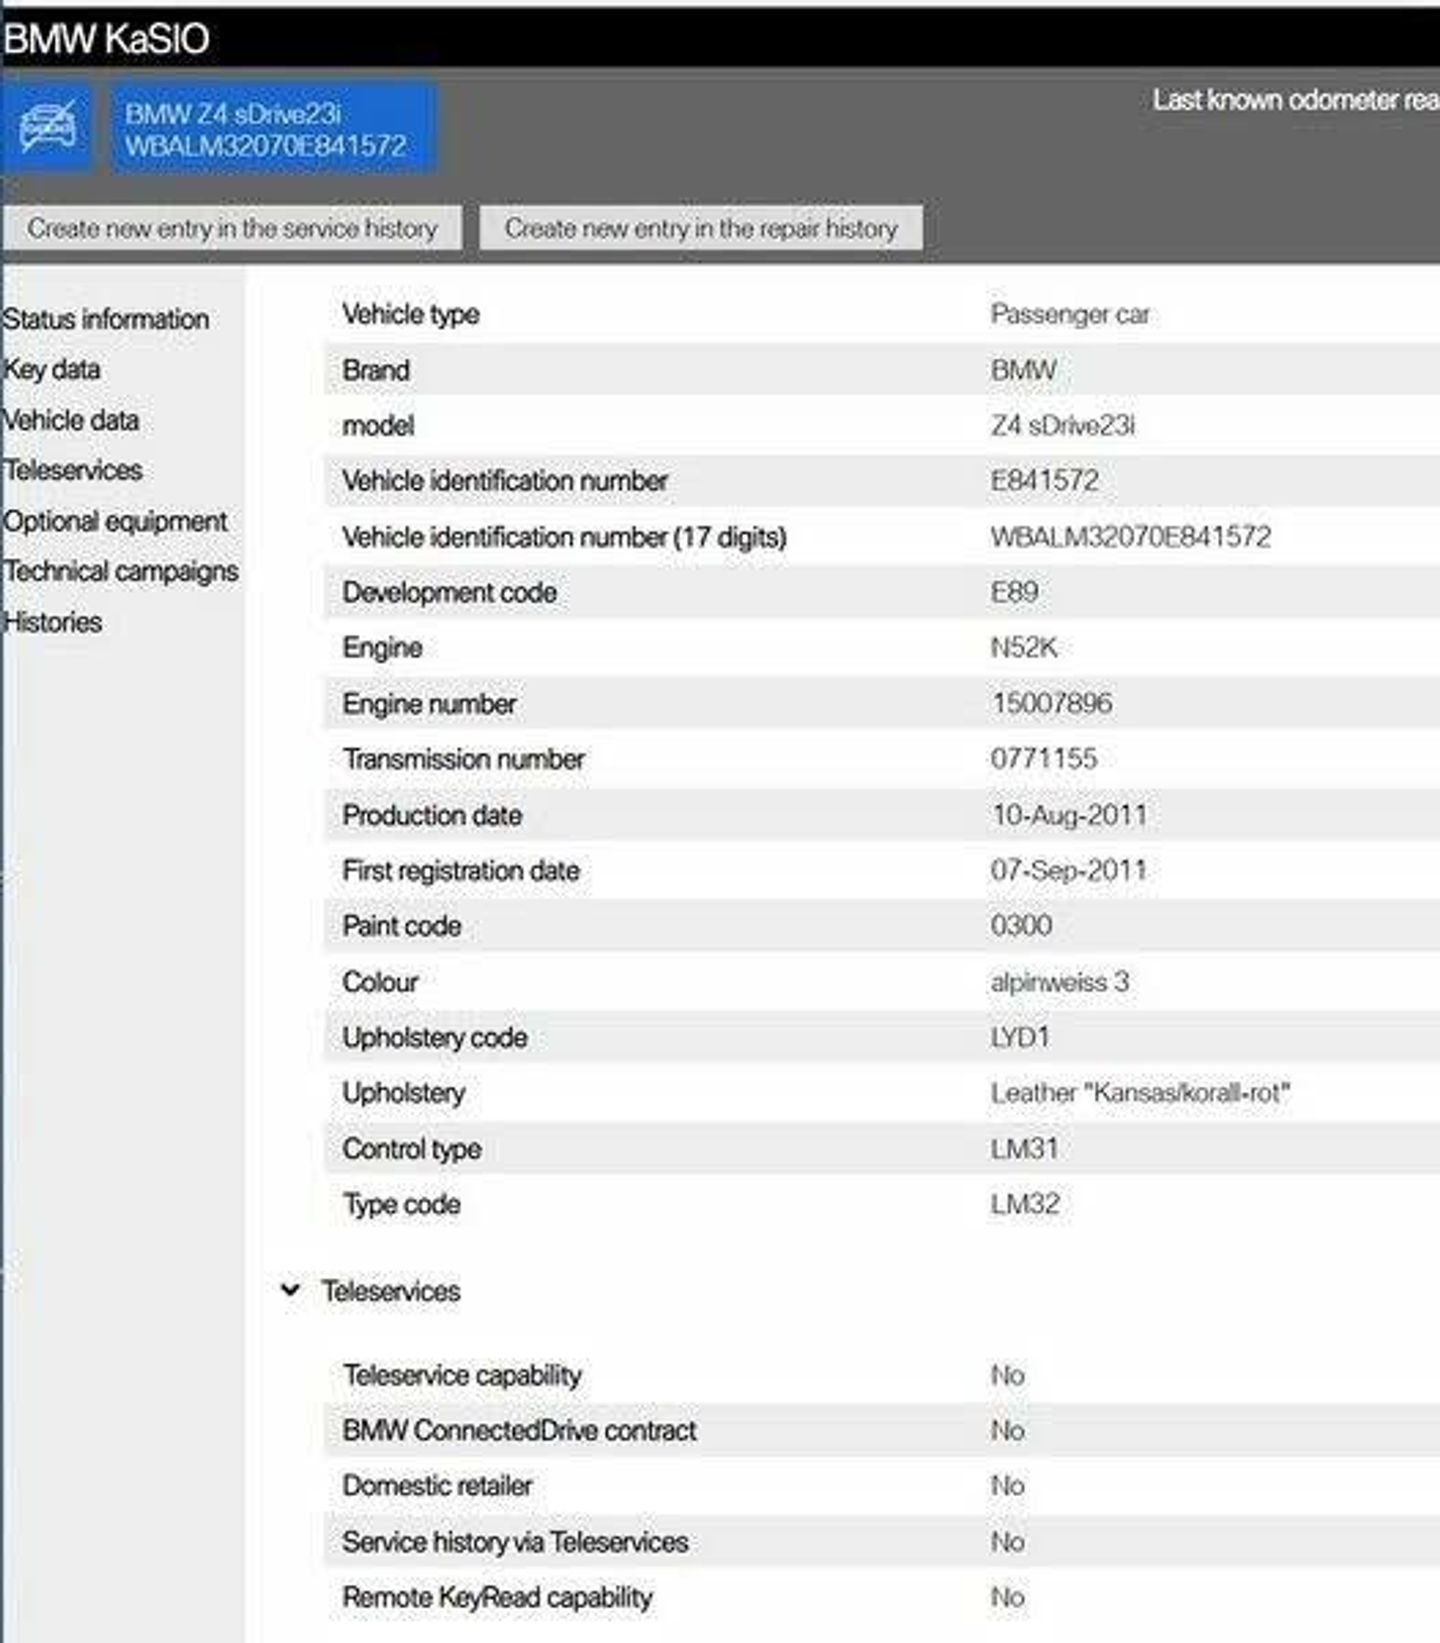Click the Engine value N52K
This screenshot has height=1643, width=1440.
point(1023,648)
